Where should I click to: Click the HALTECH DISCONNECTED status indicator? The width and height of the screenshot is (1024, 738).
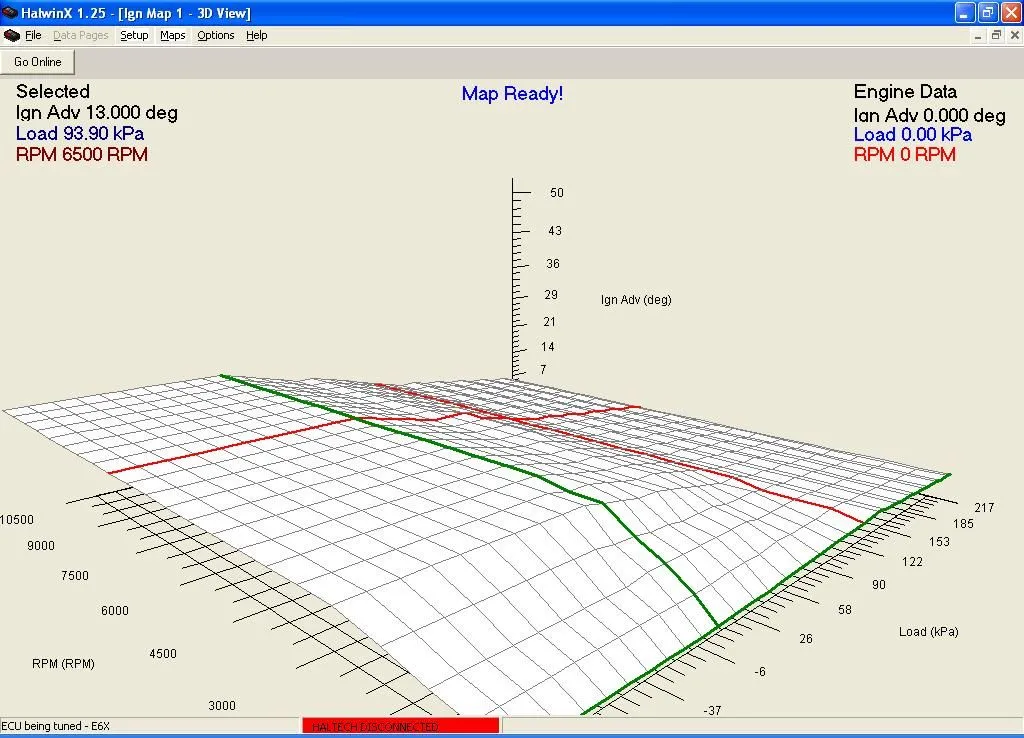coord(400,725)
